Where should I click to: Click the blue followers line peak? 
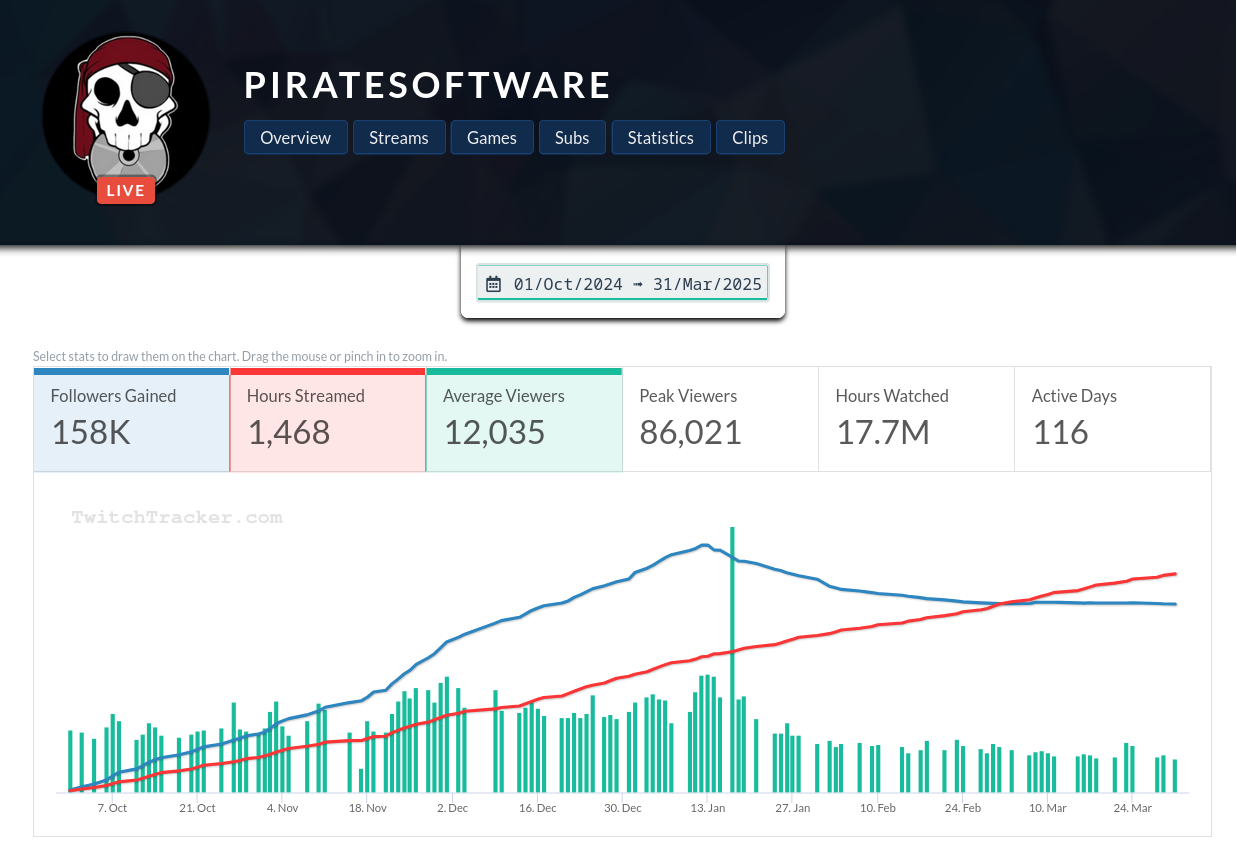(704, 545)
